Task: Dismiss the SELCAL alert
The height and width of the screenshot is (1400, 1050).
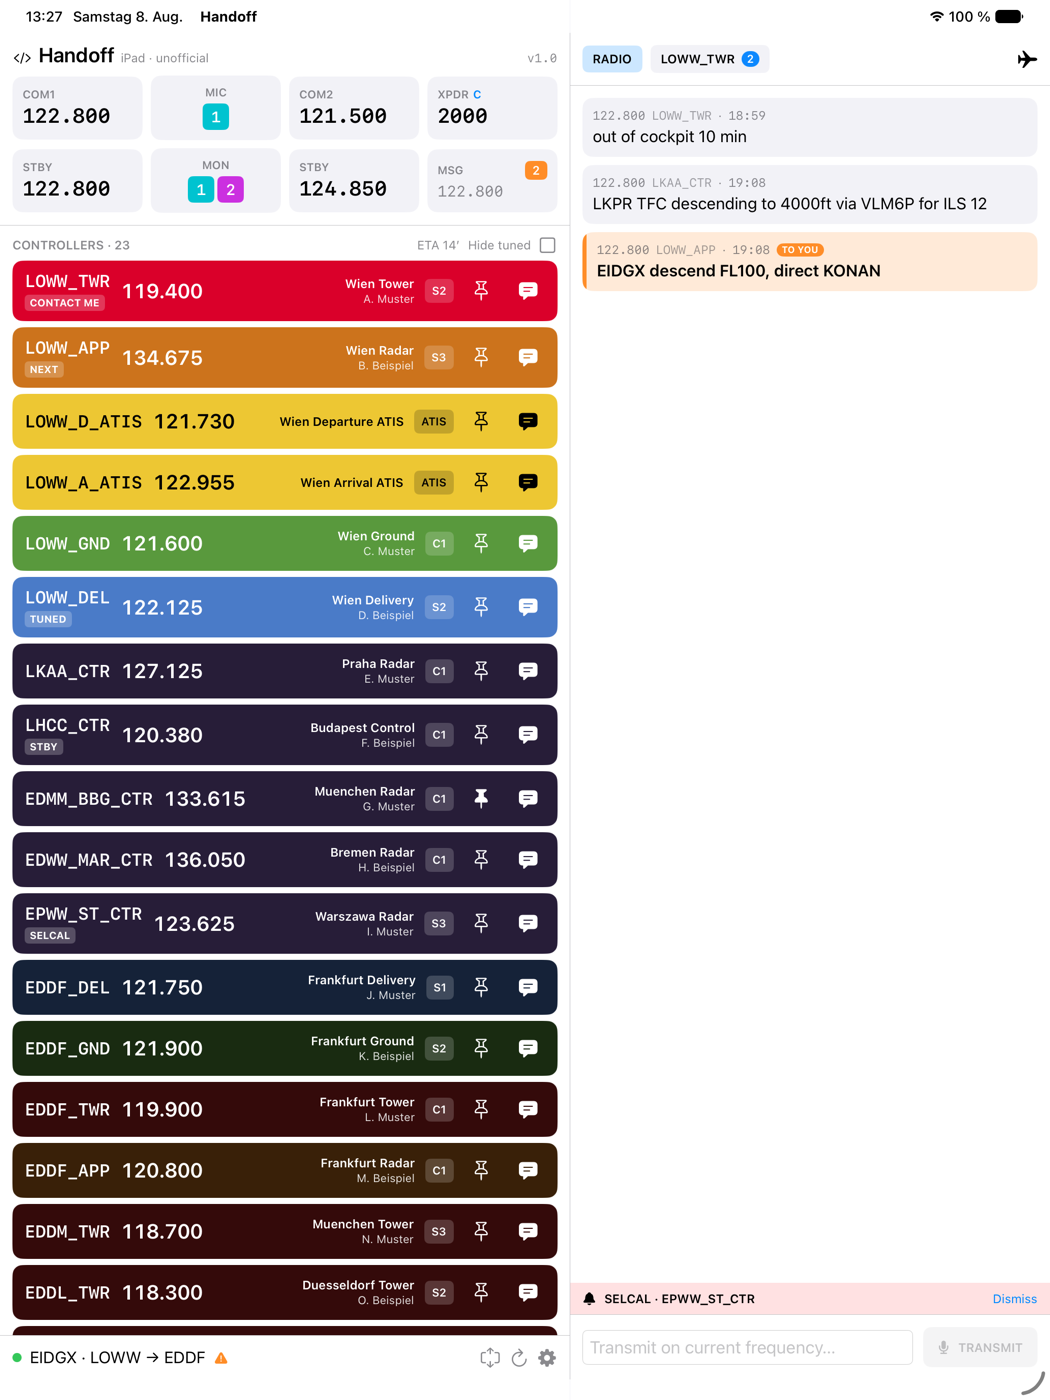Action: pyautogui.click(x=1014, y=1299)
